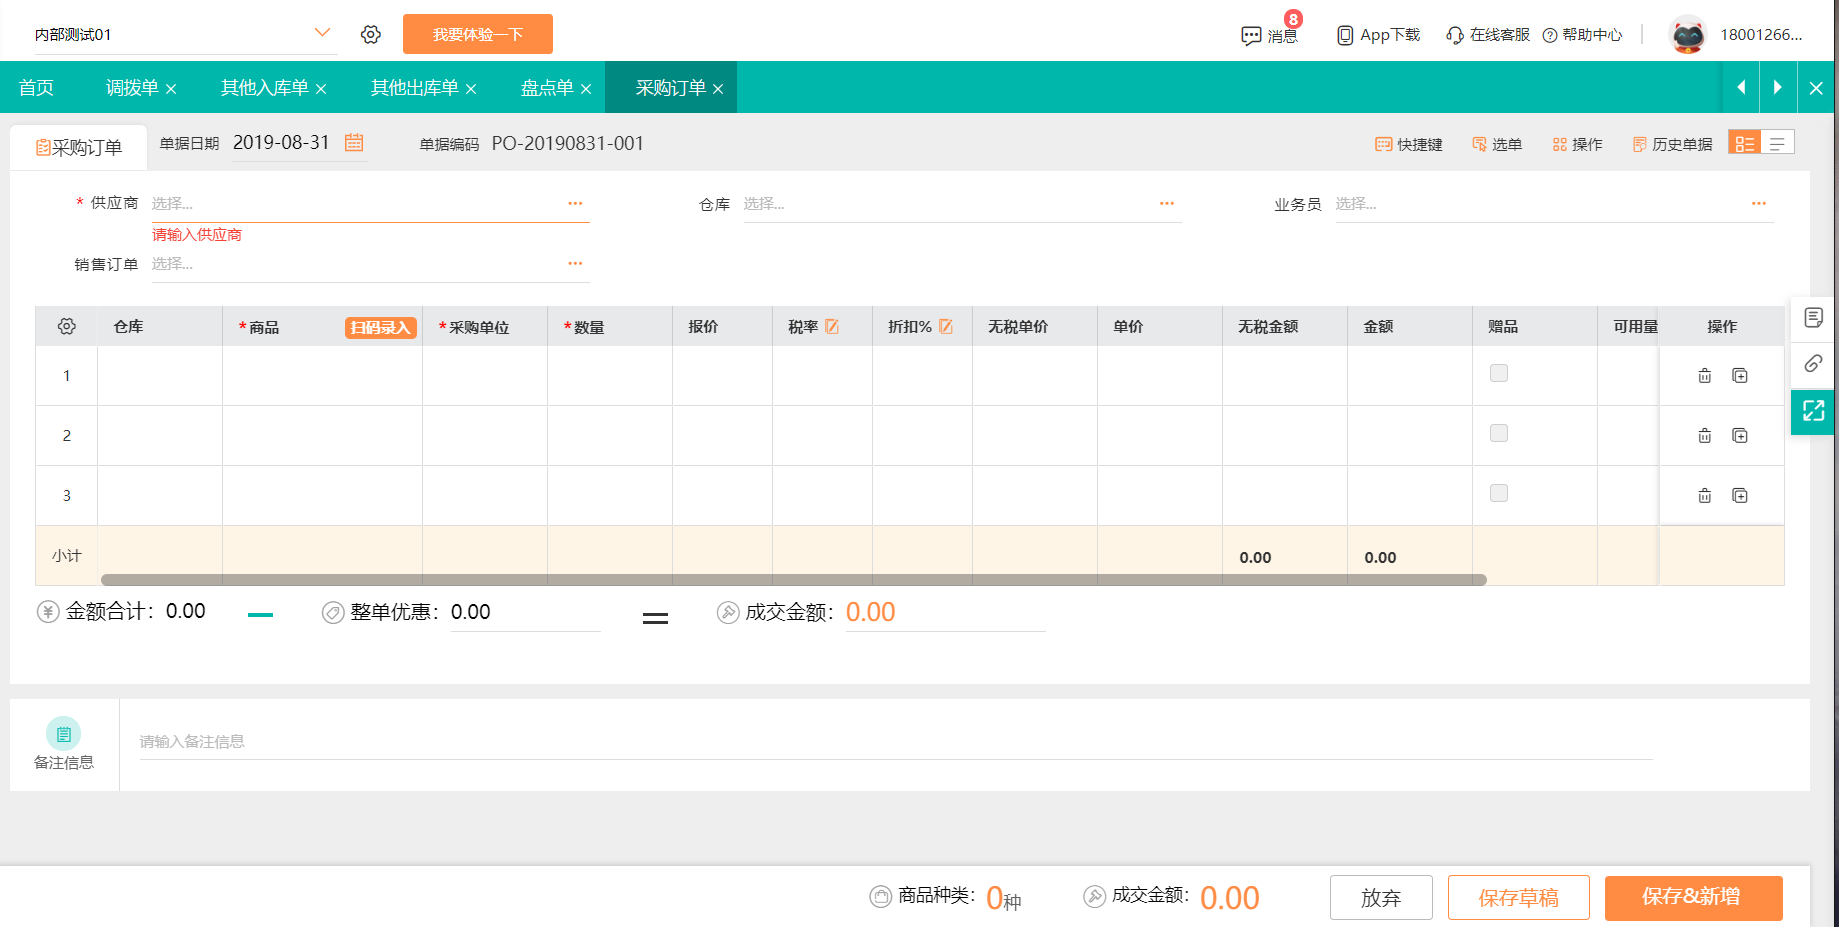Check the gift checkbox in row 2
1839x927 pixels.
click(1499, 434)
